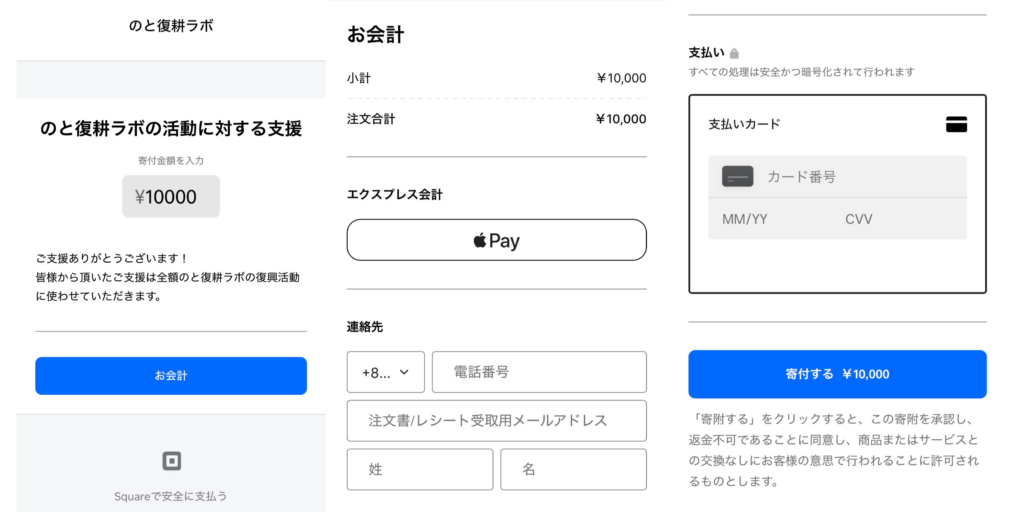Image resolution: width=1024 pixels, height=512 pixels.
Task: Pay with the Apple Pay button
Action: (496, 240)
